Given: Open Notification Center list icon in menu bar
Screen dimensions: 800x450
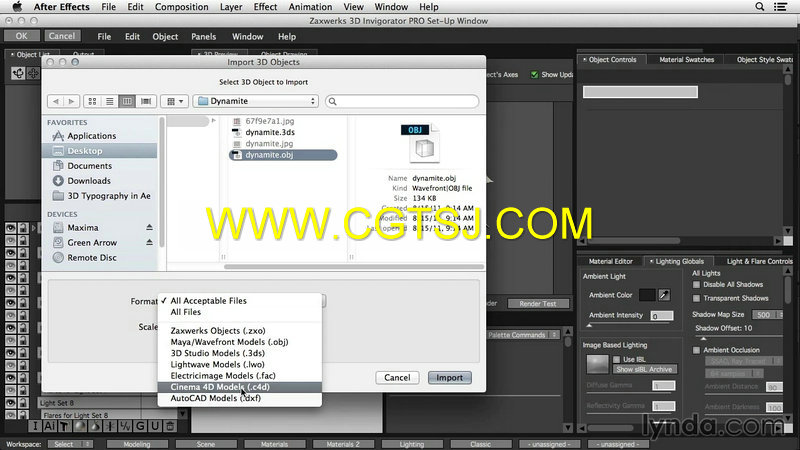Looking at the screenshot, I should pyautogui.click(x=781, y=7).
